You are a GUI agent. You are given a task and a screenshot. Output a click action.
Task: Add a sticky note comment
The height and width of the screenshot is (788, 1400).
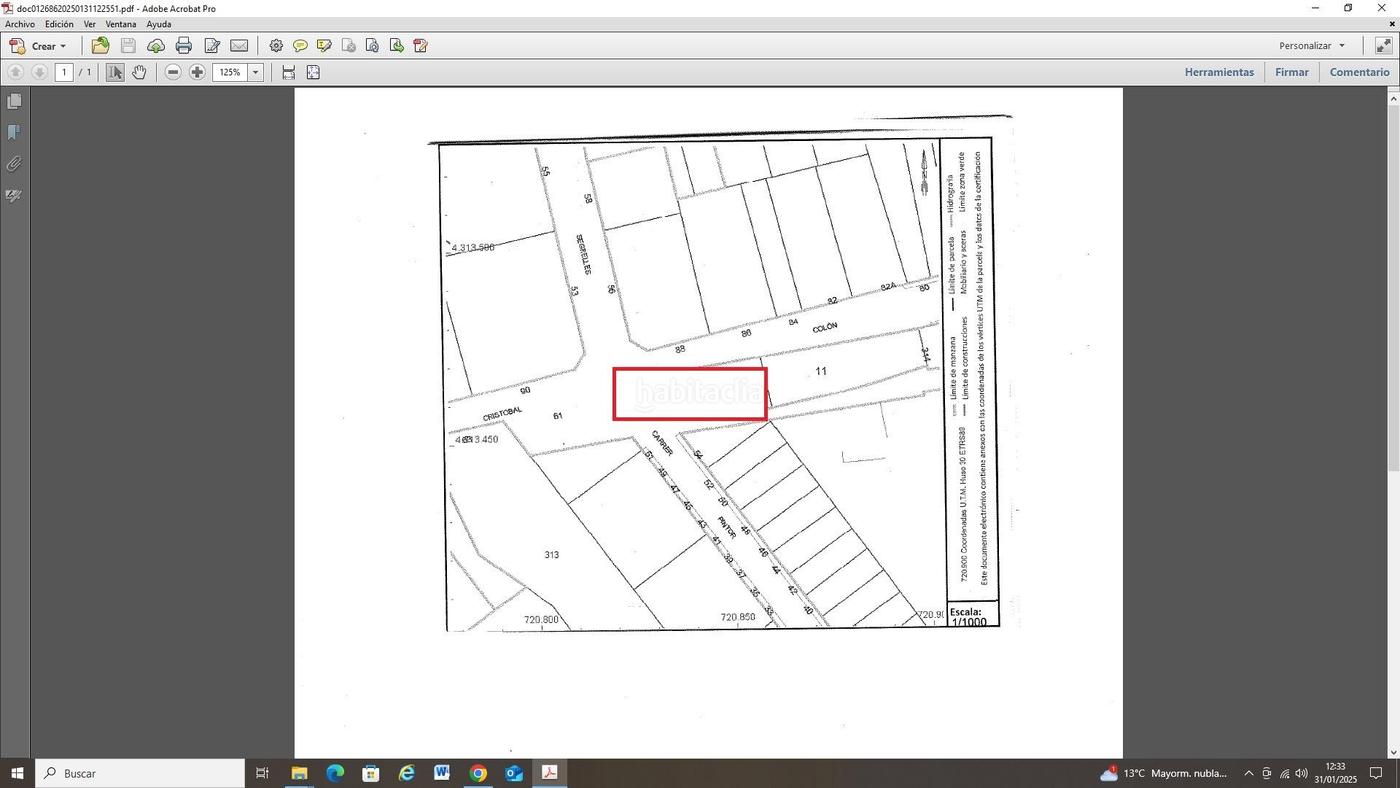(300, 46)
